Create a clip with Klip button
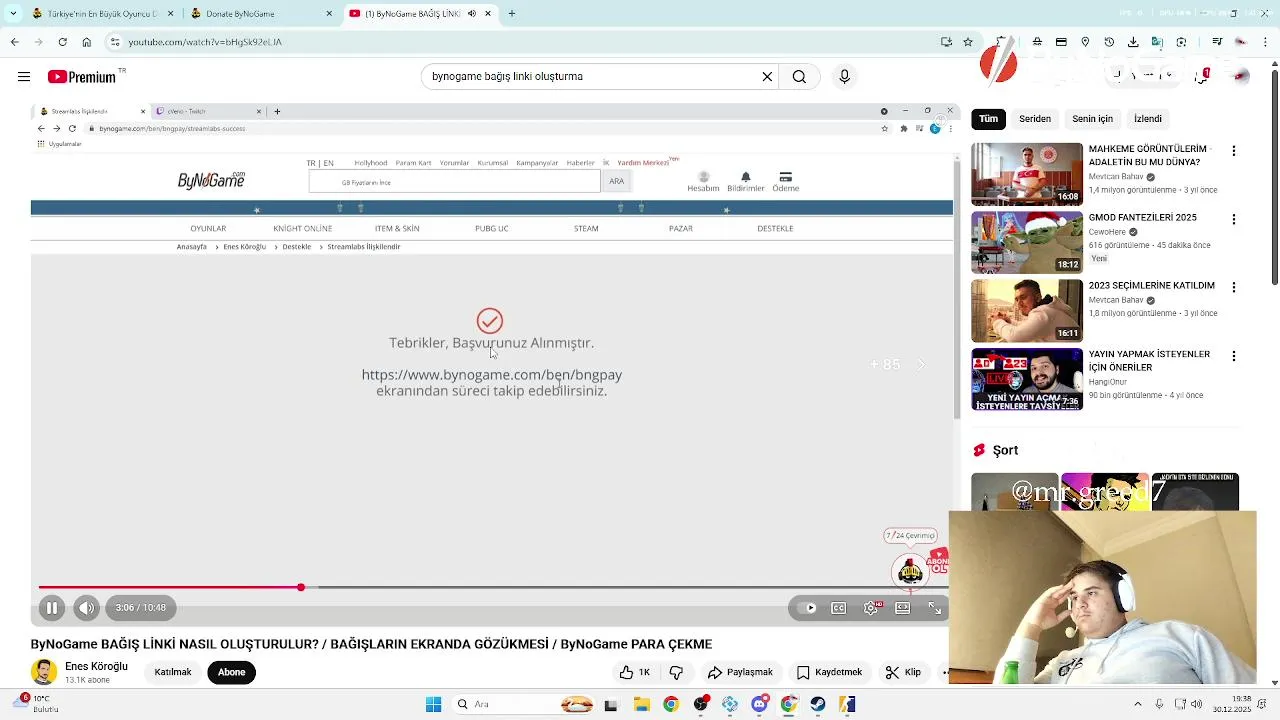This screenshot has height=720, width=1280. pos(903,672)
